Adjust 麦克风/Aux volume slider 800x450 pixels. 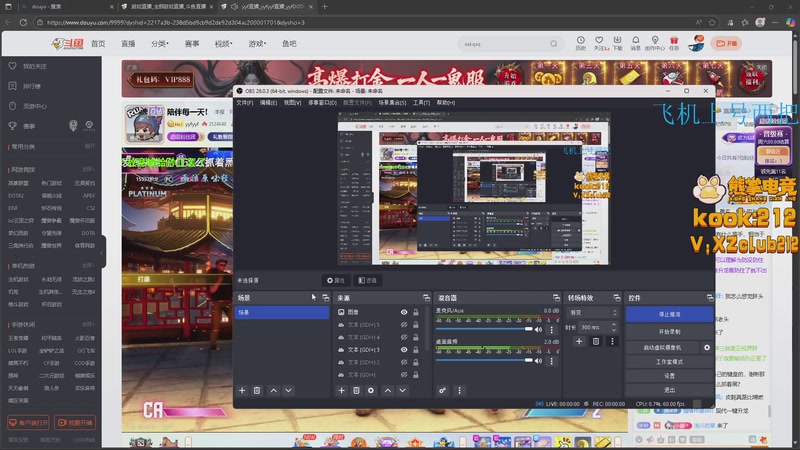pyautogui.click(x=484, y=329)
